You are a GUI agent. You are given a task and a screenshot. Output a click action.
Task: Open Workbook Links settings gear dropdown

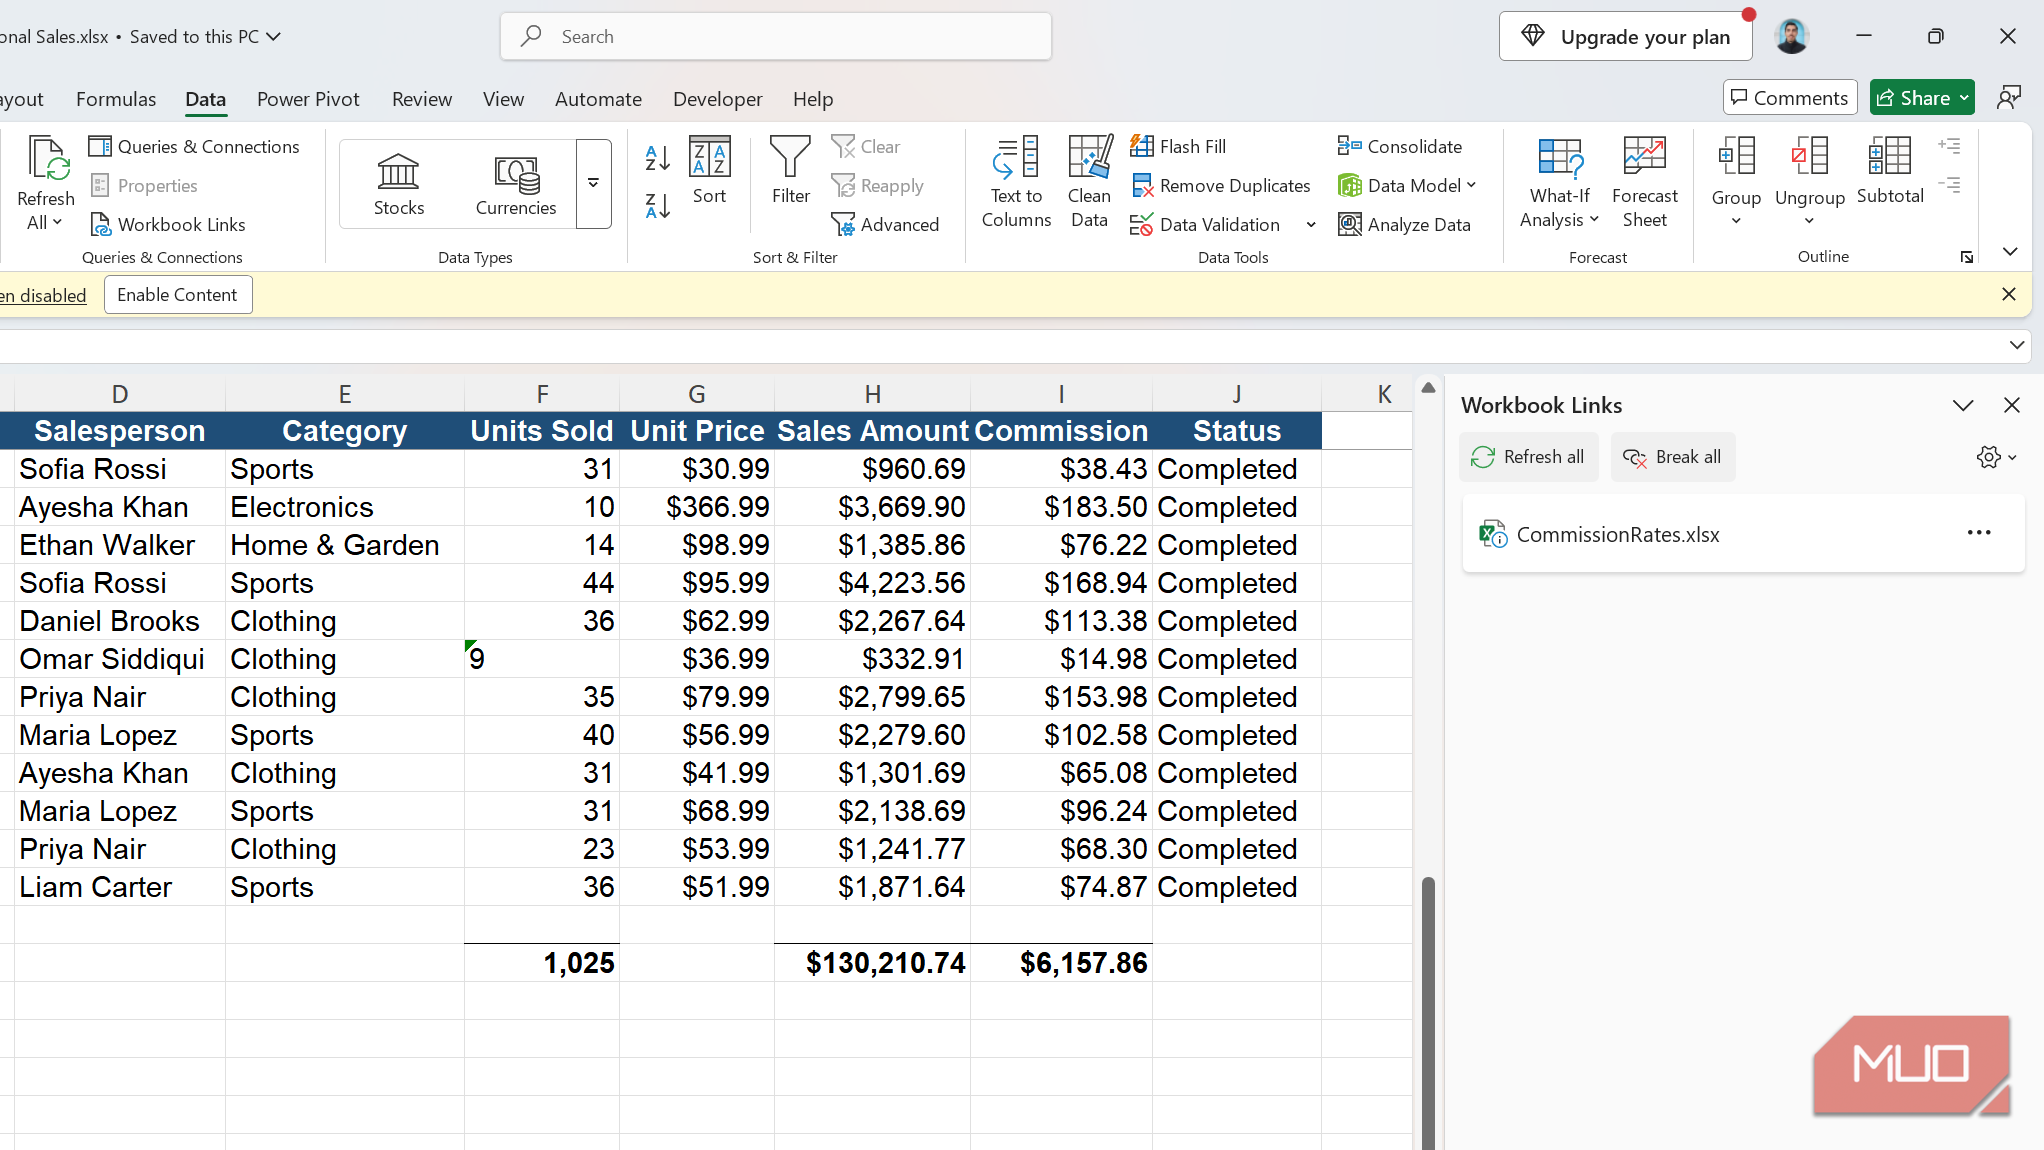[1996, 457]
